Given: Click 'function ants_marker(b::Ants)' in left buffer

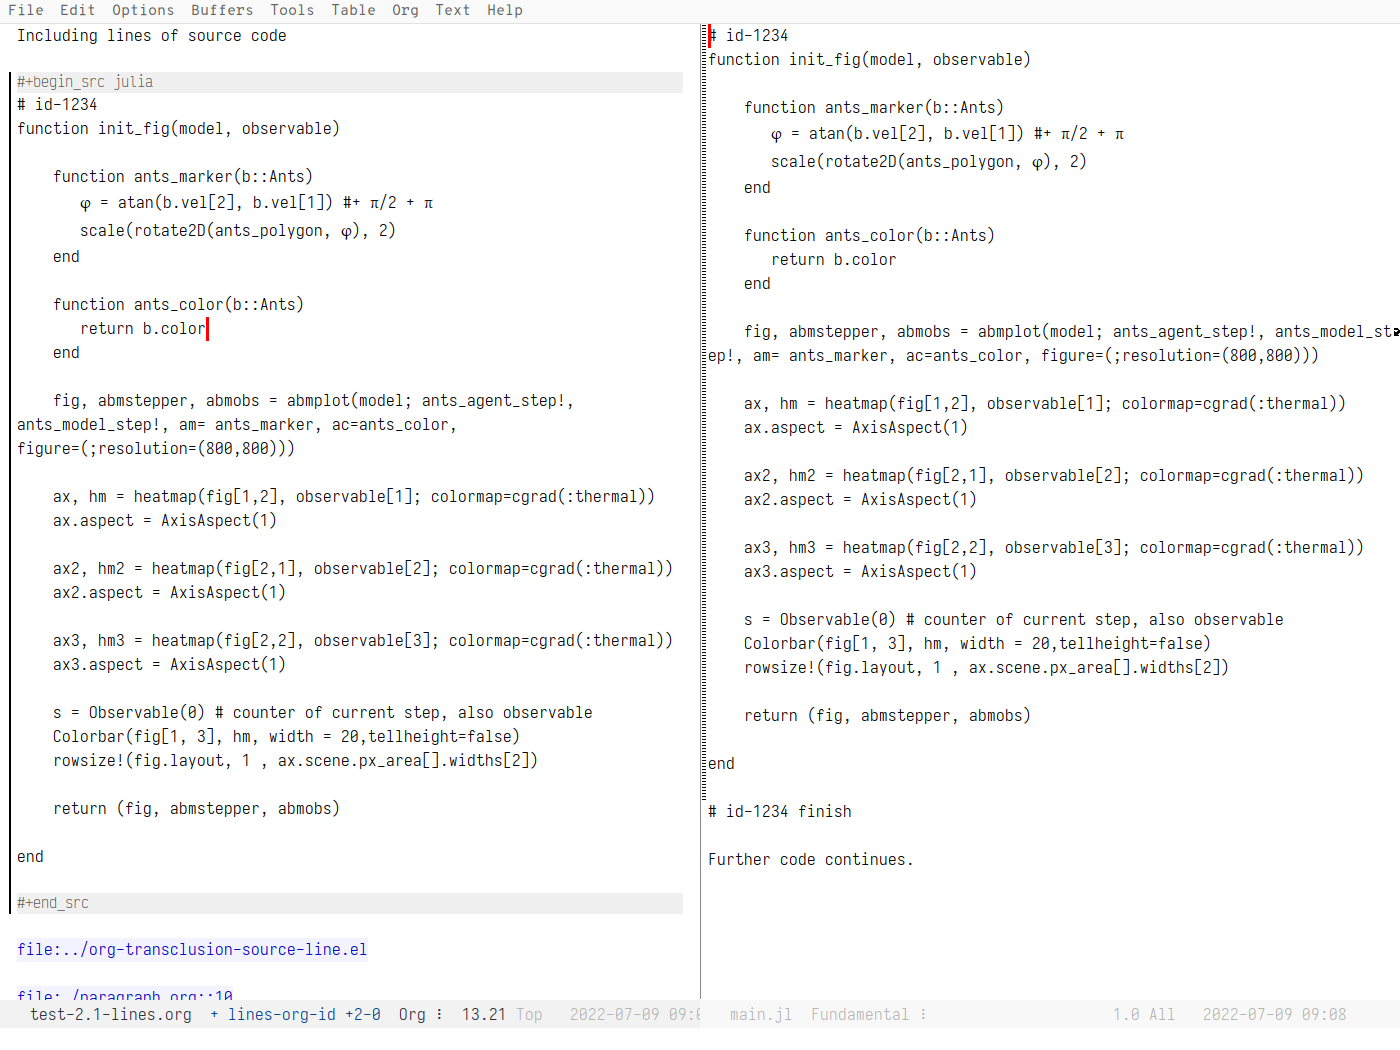Looking at the screenshot, I should (x=183, y=177).
